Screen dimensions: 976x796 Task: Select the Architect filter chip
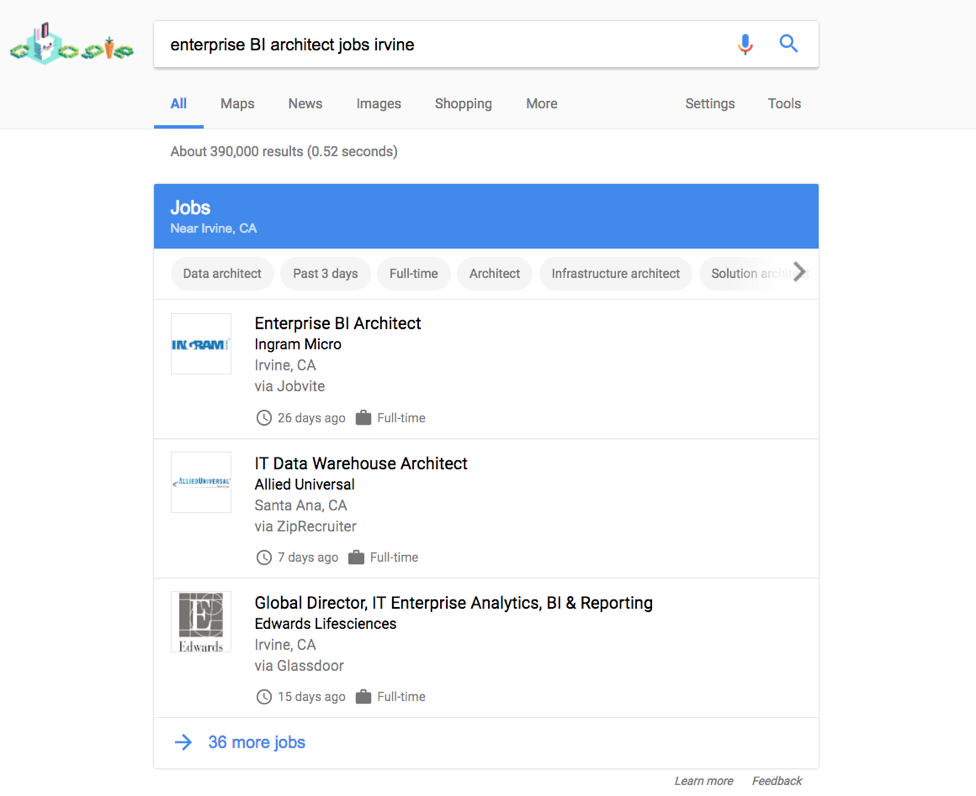[495, 274]
